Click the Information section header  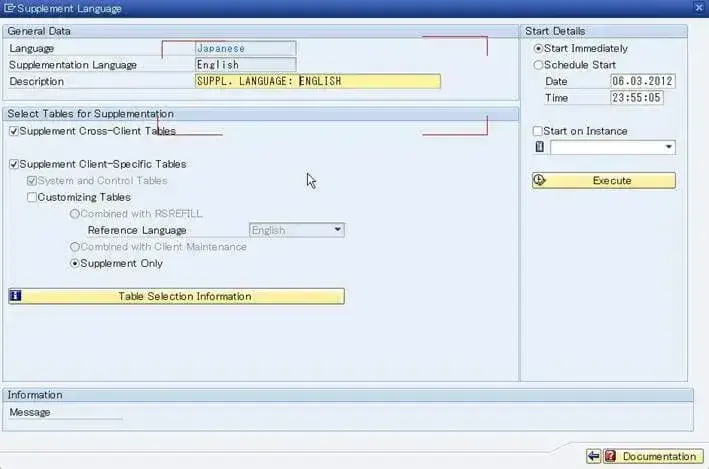[35, 395]
